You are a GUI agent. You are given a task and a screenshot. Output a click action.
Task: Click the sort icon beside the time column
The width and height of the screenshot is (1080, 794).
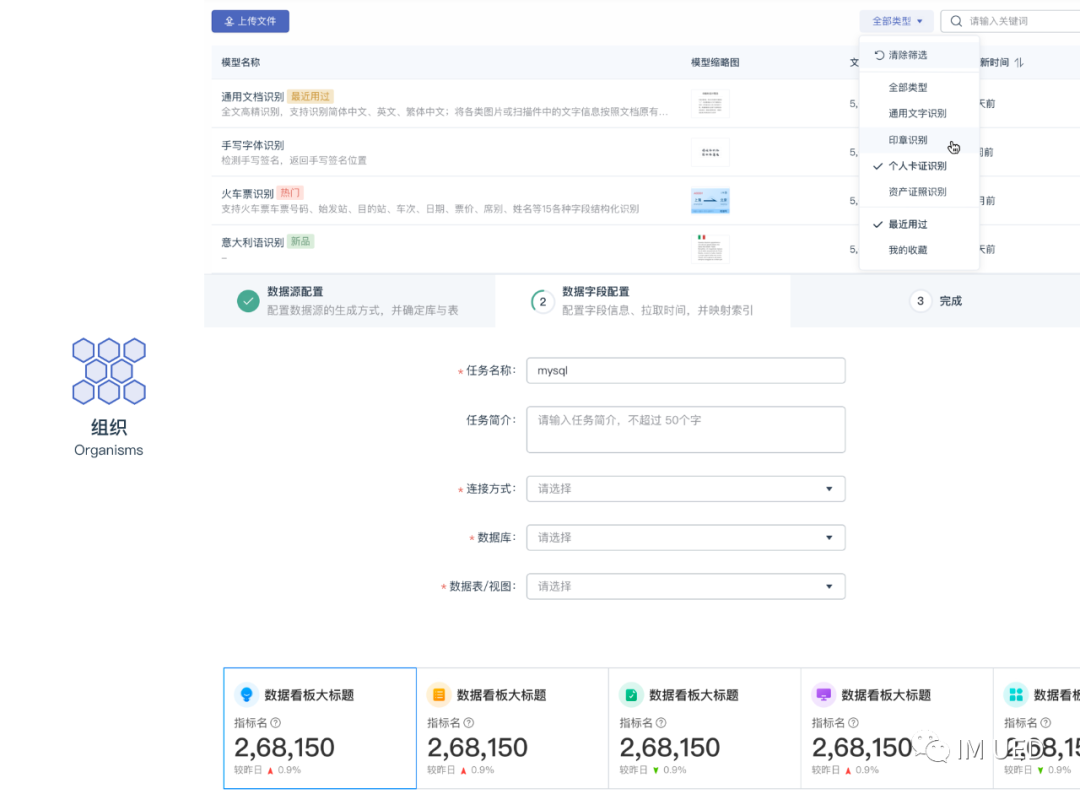click(x=1019, y=62)
